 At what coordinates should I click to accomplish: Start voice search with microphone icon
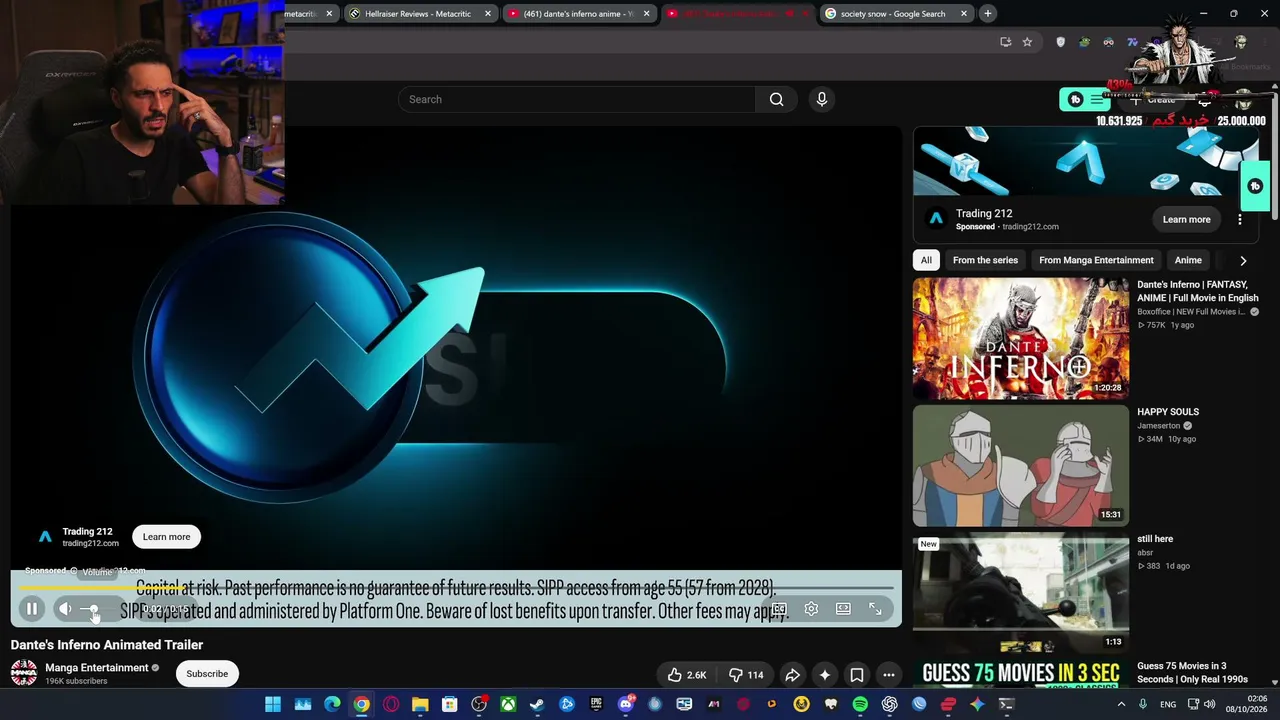[x=822, y=99]
